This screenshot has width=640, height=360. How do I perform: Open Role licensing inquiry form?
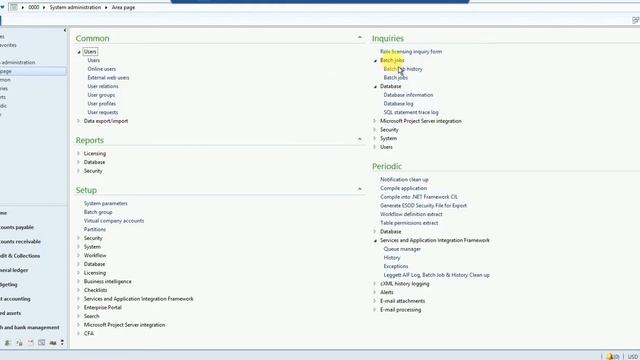411,52
